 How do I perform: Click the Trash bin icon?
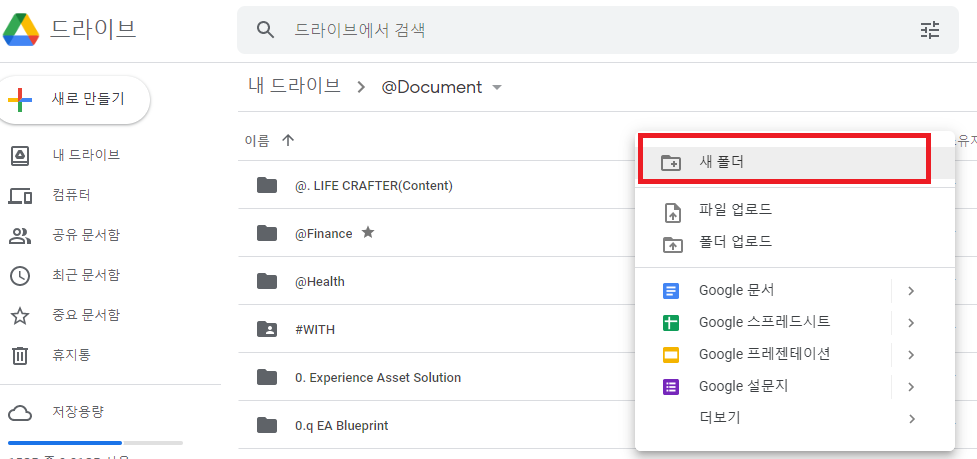pyautogui.click(x=20, y=356)
